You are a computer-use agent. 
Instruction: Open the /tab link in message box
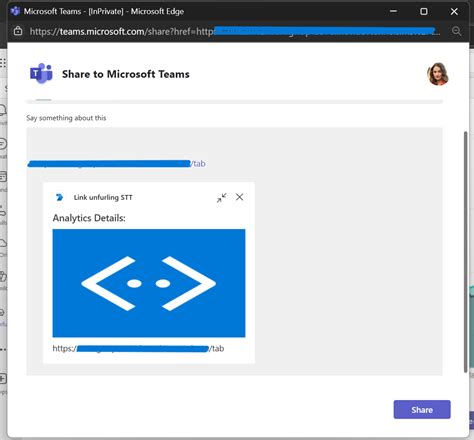pyautogui.click(x=116, y=163)
